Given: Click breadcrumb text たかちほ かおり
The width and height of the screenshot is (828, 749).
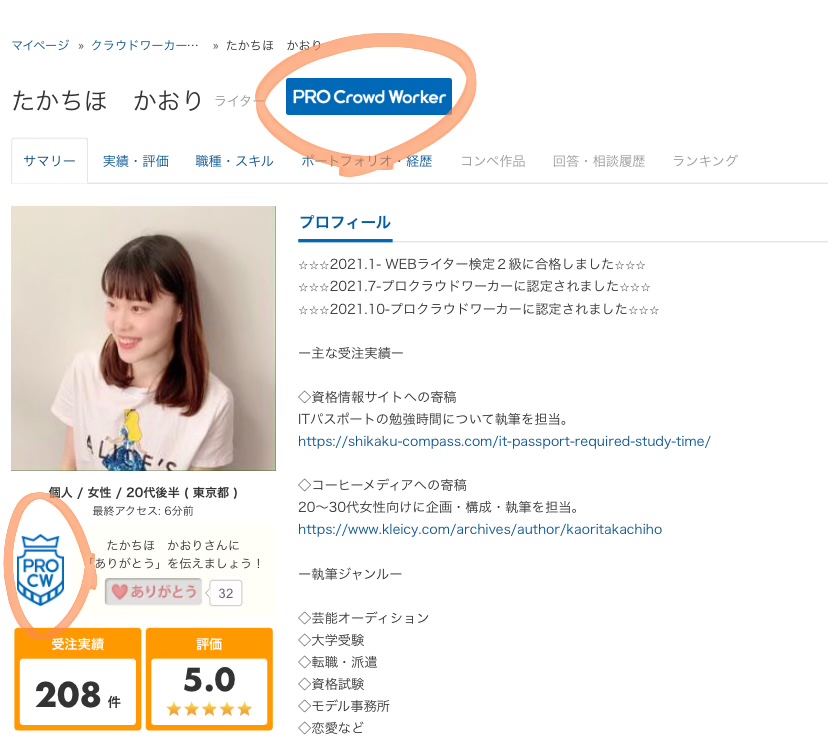Looking at the screenshot, I should point(274,45).
